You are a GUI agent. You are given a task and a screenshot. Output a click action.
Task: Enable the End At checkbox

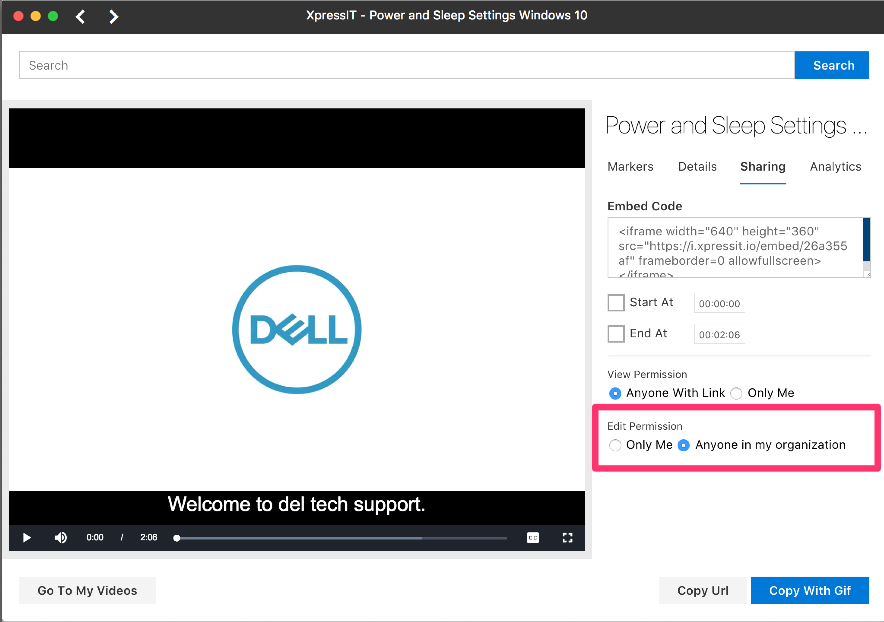click(x=616, y=334)
